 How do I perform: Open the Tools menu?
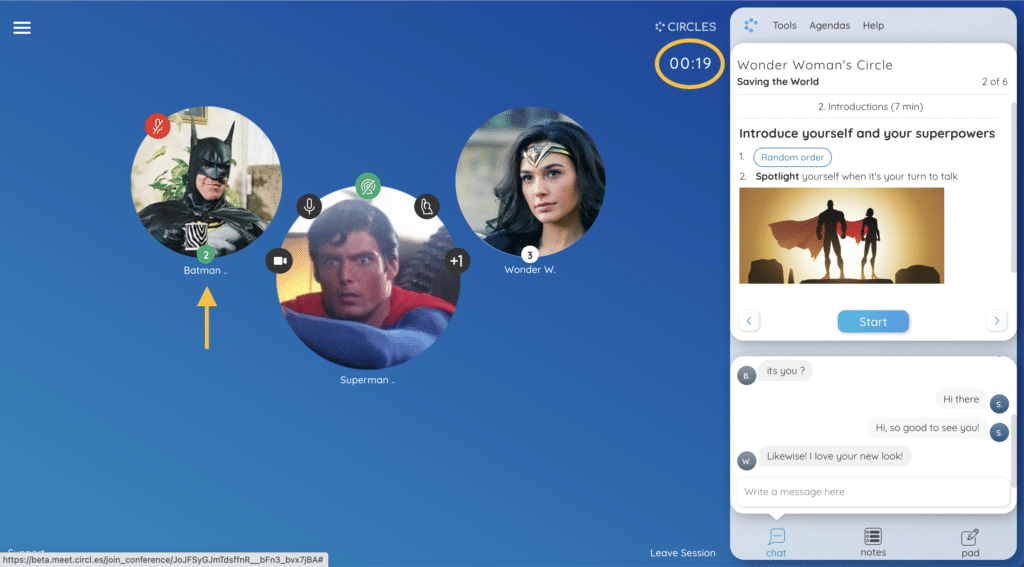pos(784,25)
